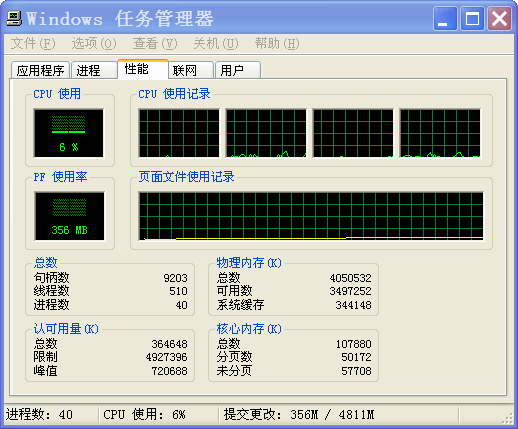Click the 句柄数 label
This screenshot has height=429, width=518.
pos(51,278)
